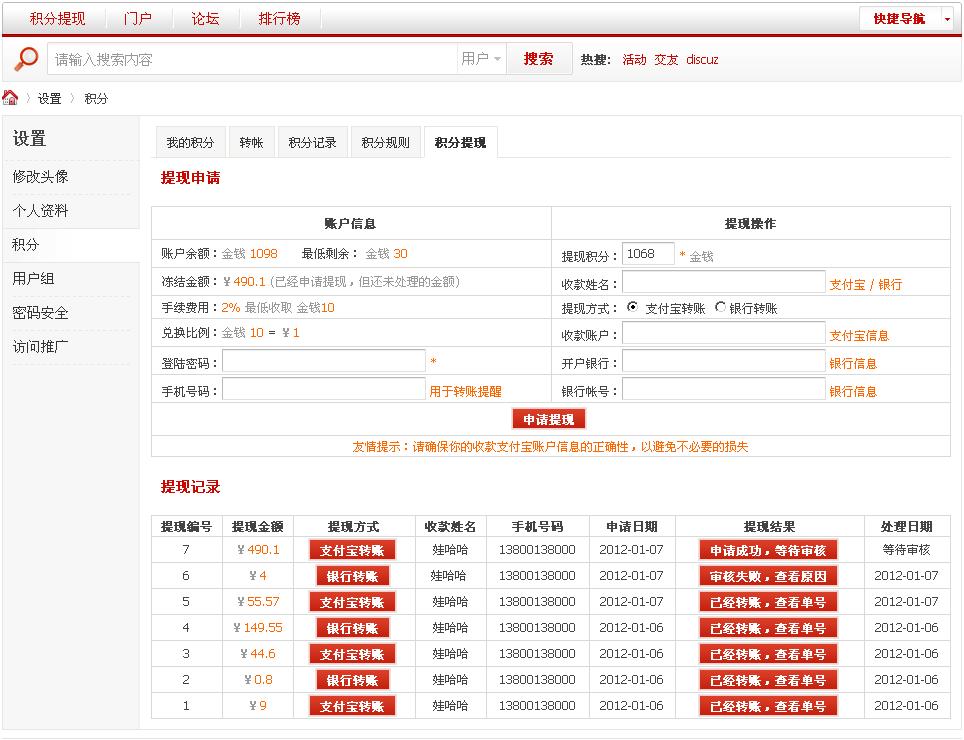Click the 申请提现 submit button
The image size is (964, 740).
[548, 419]
